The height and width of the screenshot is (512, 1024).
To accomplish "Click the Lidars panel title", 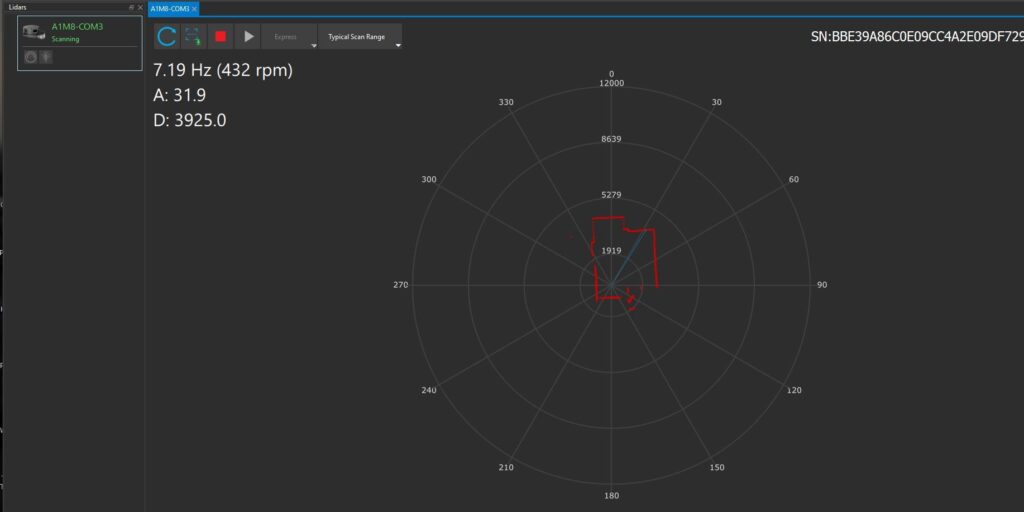I will click(x=17, y=7).
